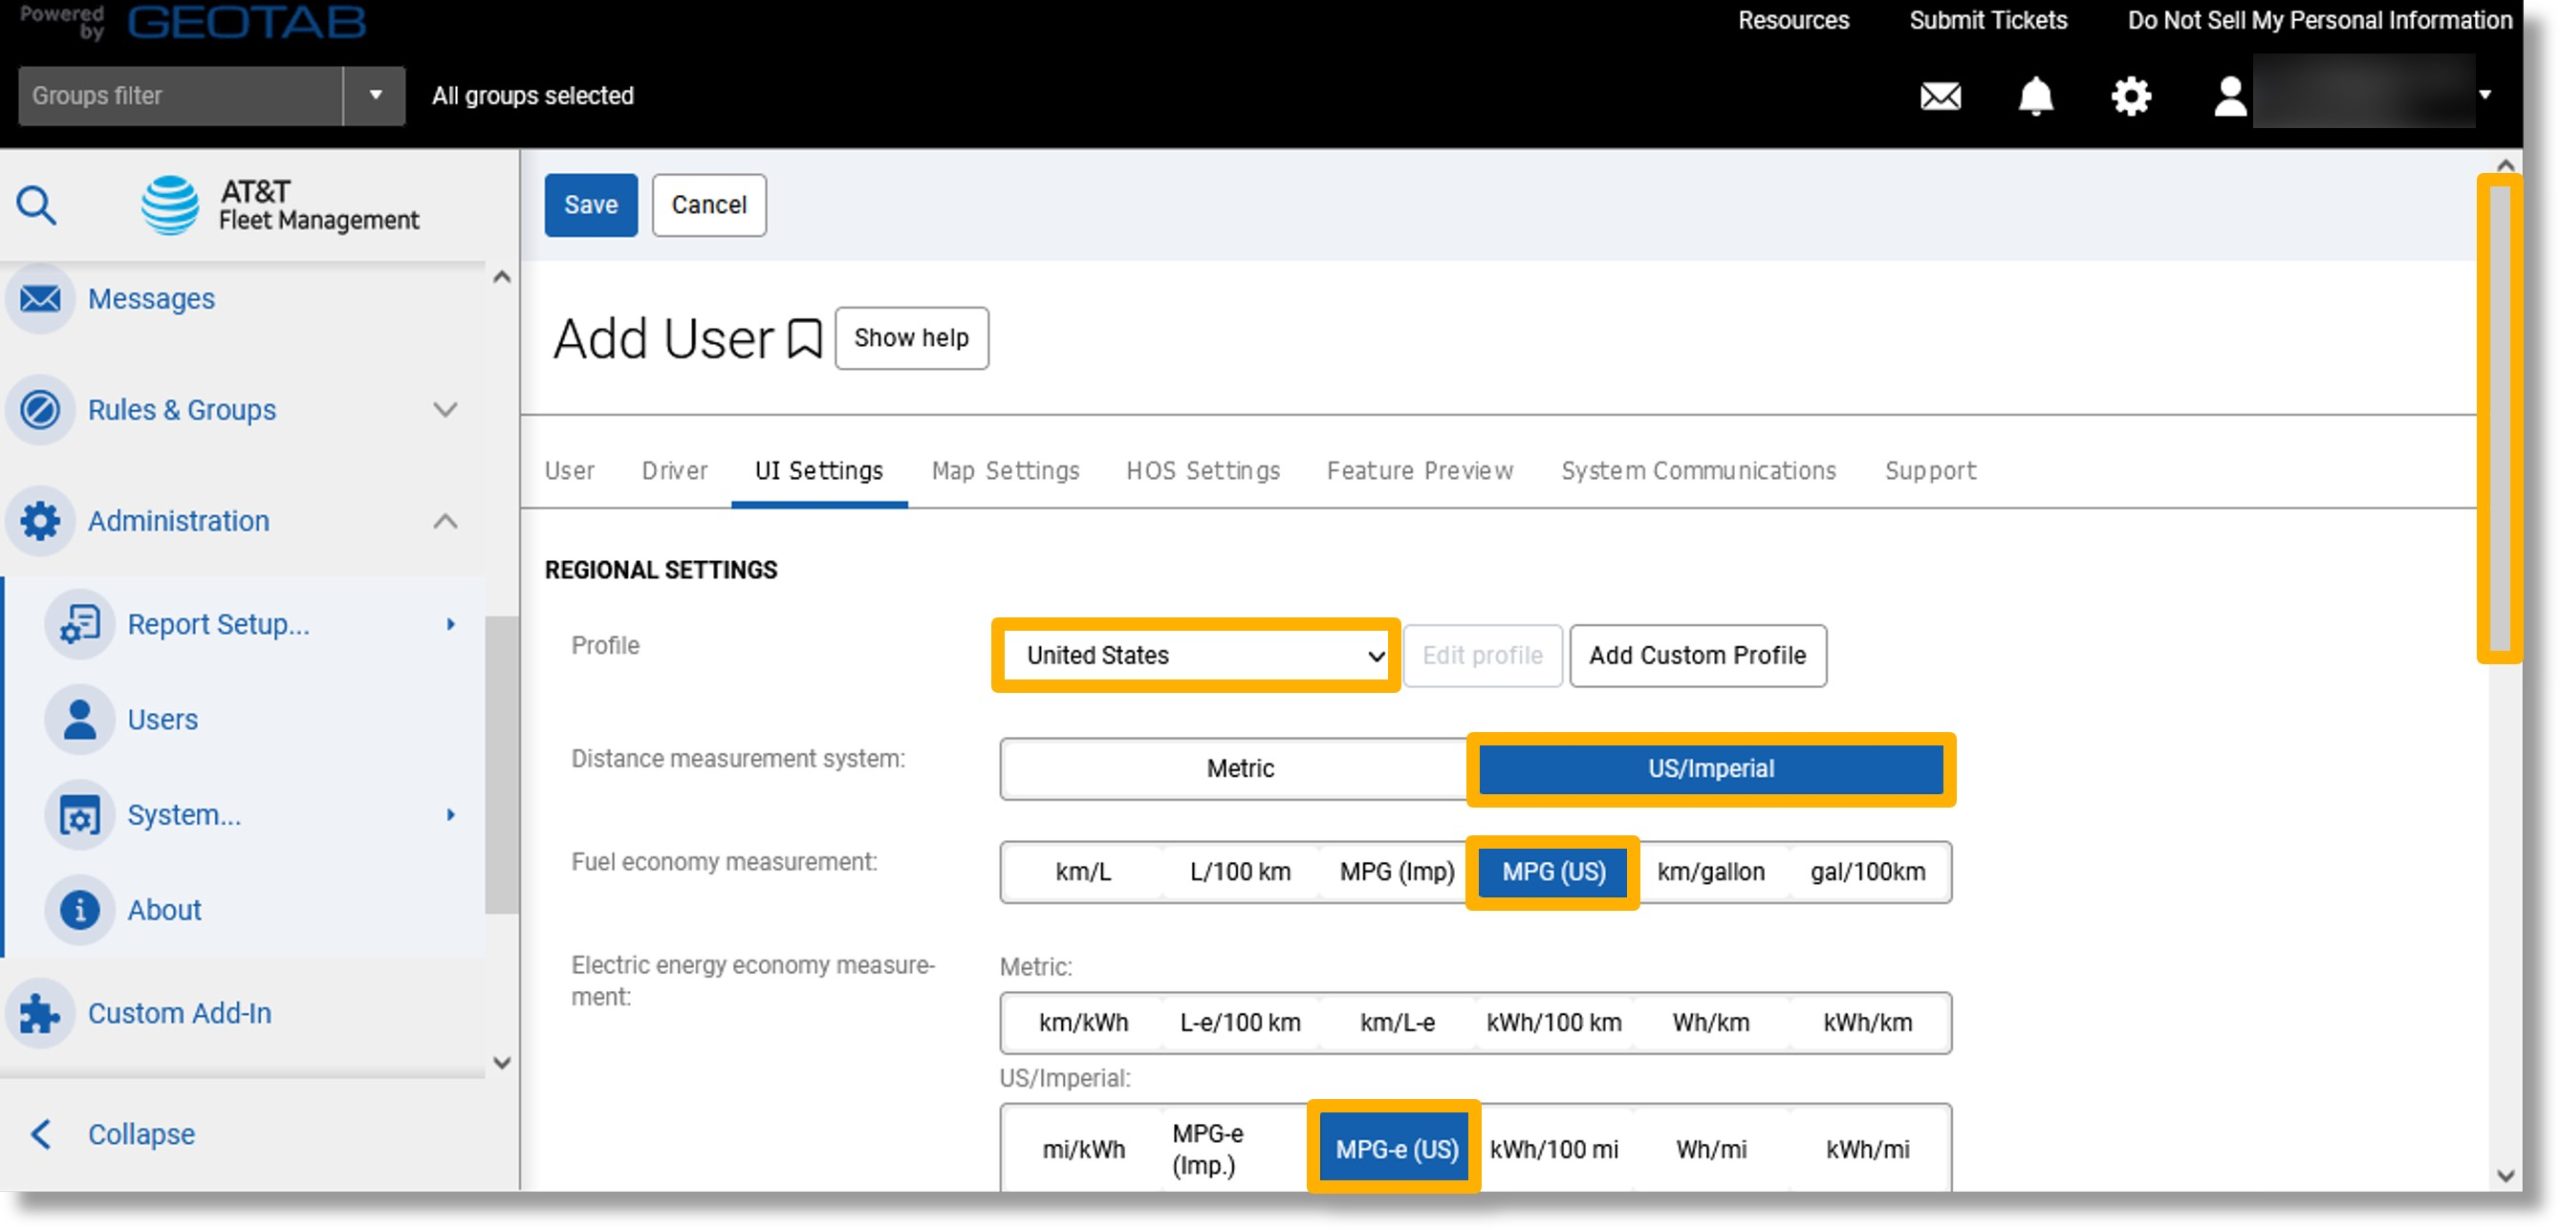Click the Users person icon

(x=79, y=719)
